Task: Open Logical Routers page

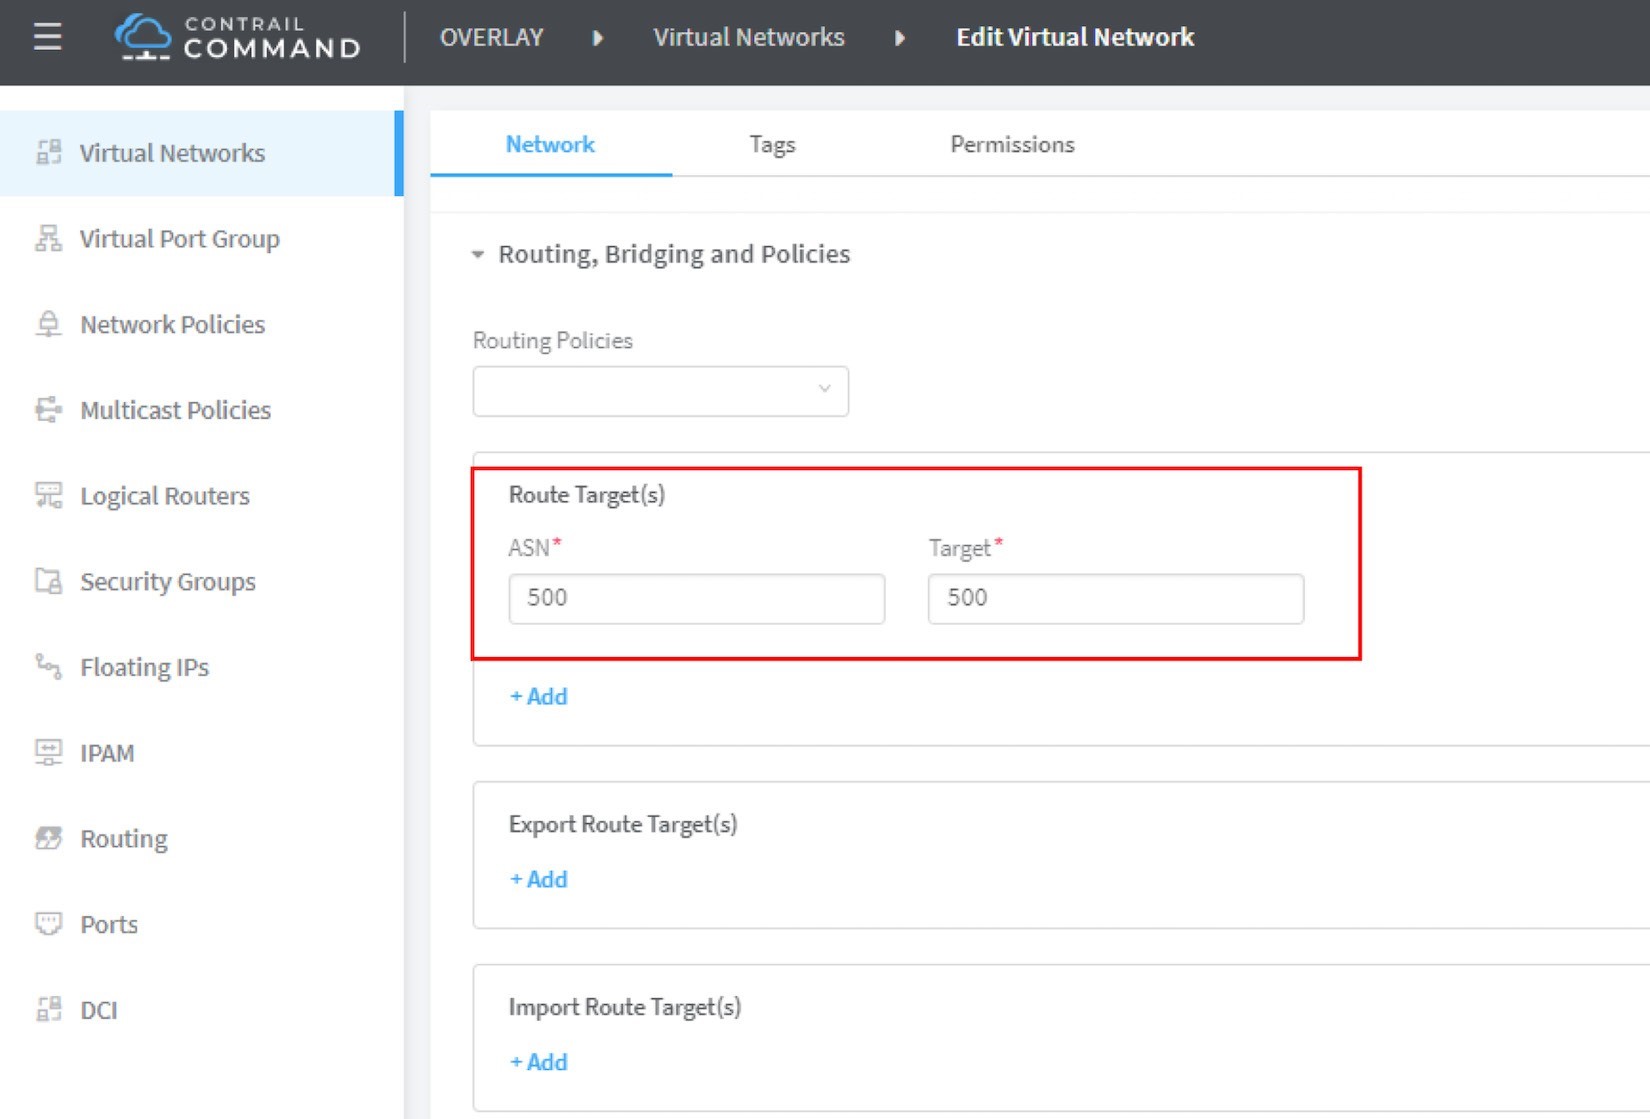Action: (165, 495)
